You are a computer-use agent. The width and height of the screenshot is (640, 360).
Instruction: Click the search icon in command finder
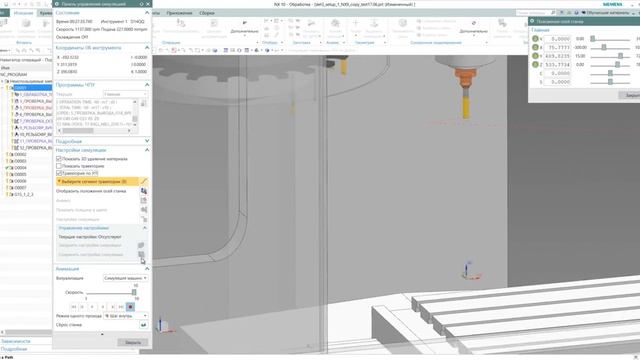553,13
